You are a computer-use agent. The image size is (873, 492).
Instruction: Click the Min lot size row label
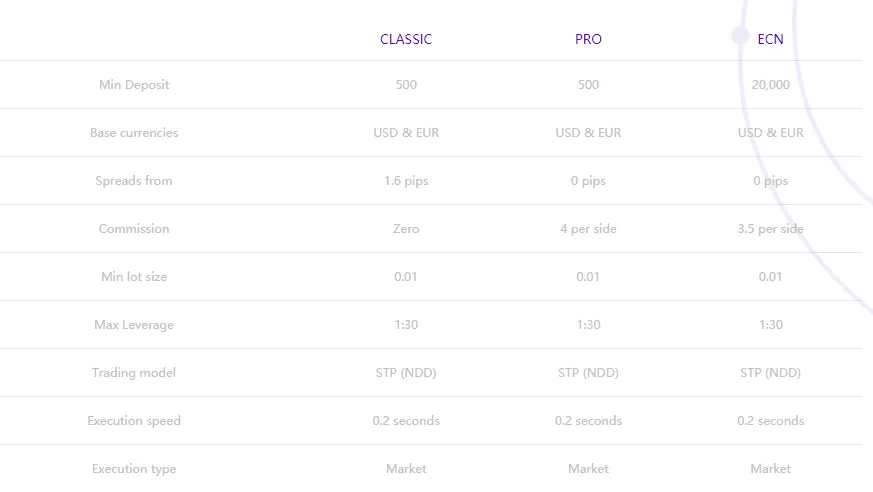[x=134, y=277]
